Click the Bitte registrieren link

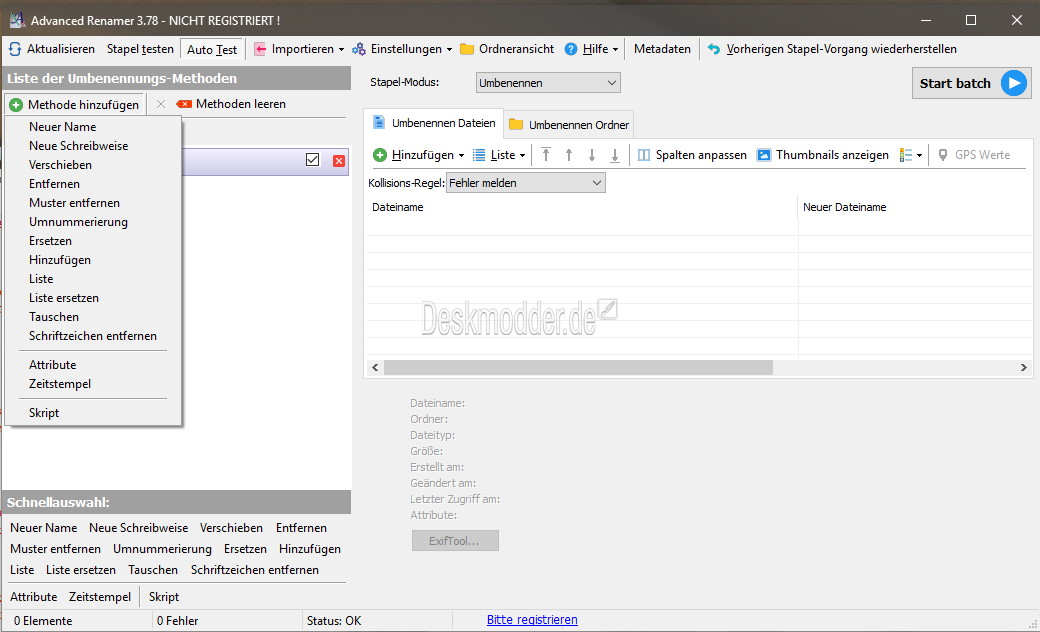pyautogui.click(x=532, y=620)
